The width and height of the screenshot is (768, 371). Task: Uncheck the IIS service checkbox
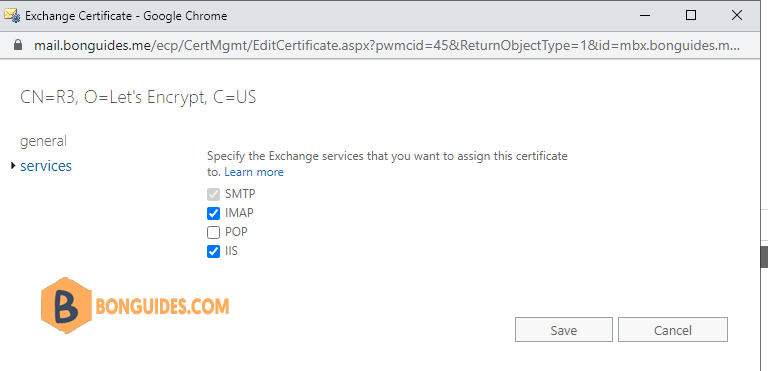coord(214,251)
